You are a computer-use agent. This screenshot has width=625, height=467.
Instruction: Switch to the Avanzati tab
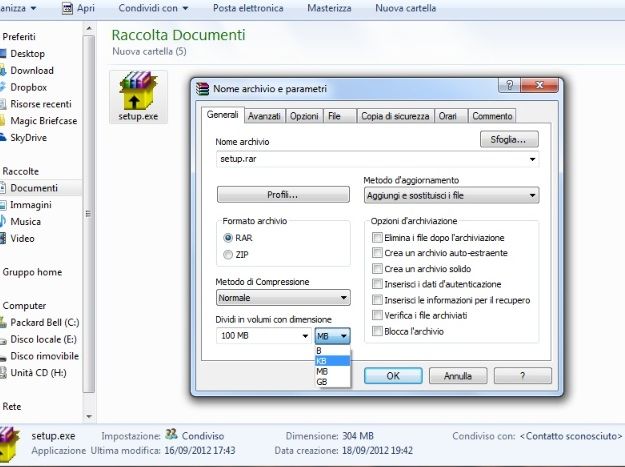(x=264, y=116)
